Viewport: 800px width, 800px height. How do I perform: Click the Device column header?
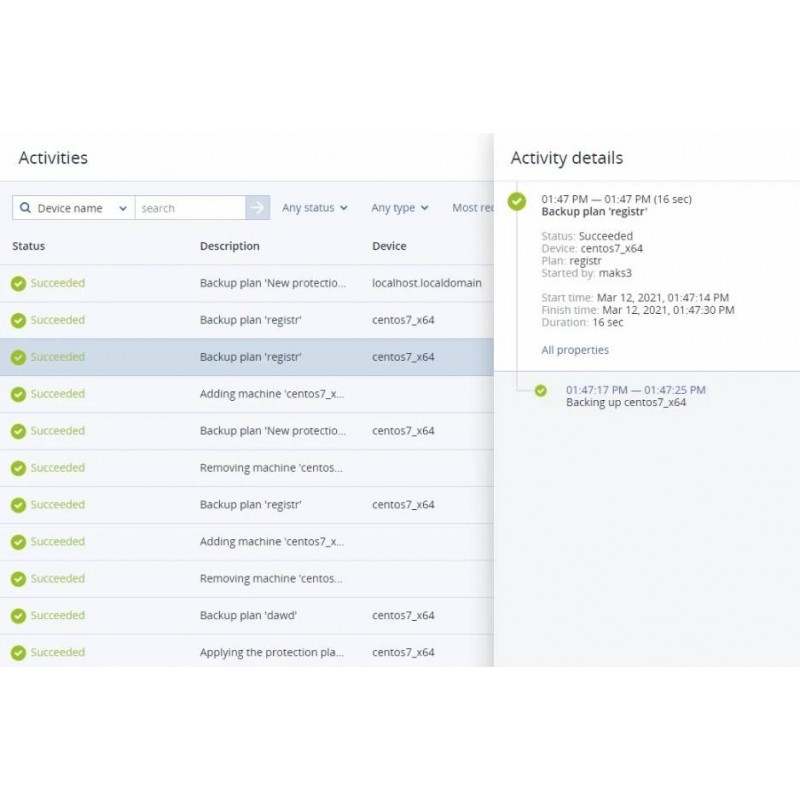click(x=389, y=246)
